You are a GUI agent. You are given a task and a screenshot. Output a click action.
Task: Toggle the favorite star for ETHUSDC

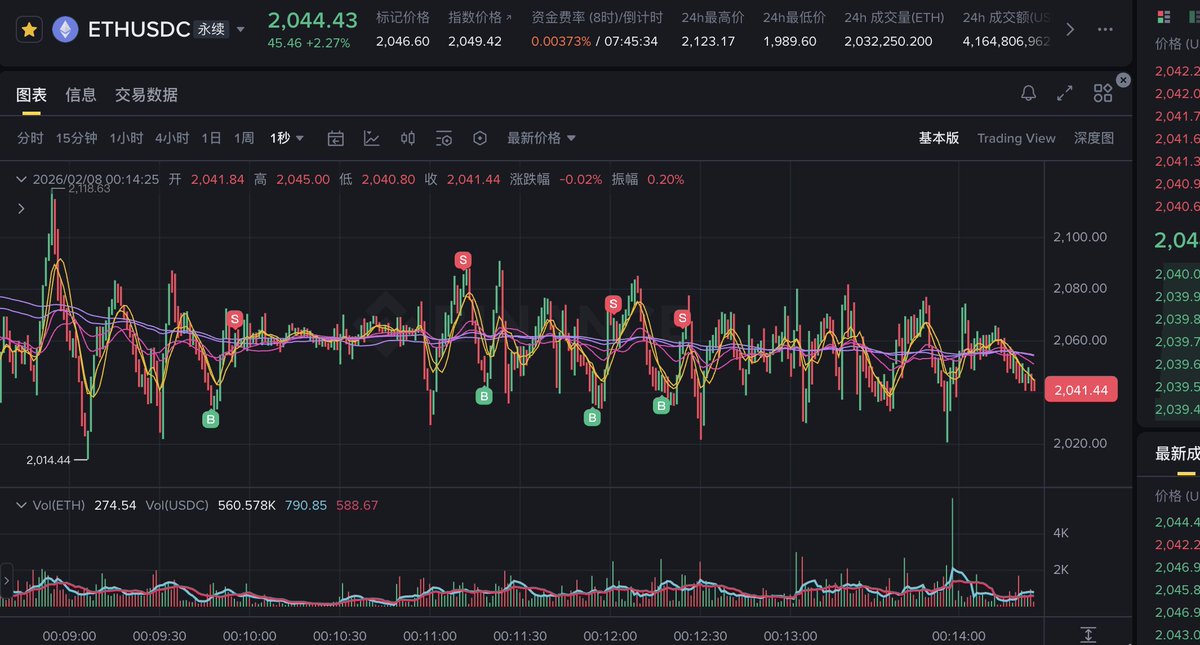click(29, 29)
